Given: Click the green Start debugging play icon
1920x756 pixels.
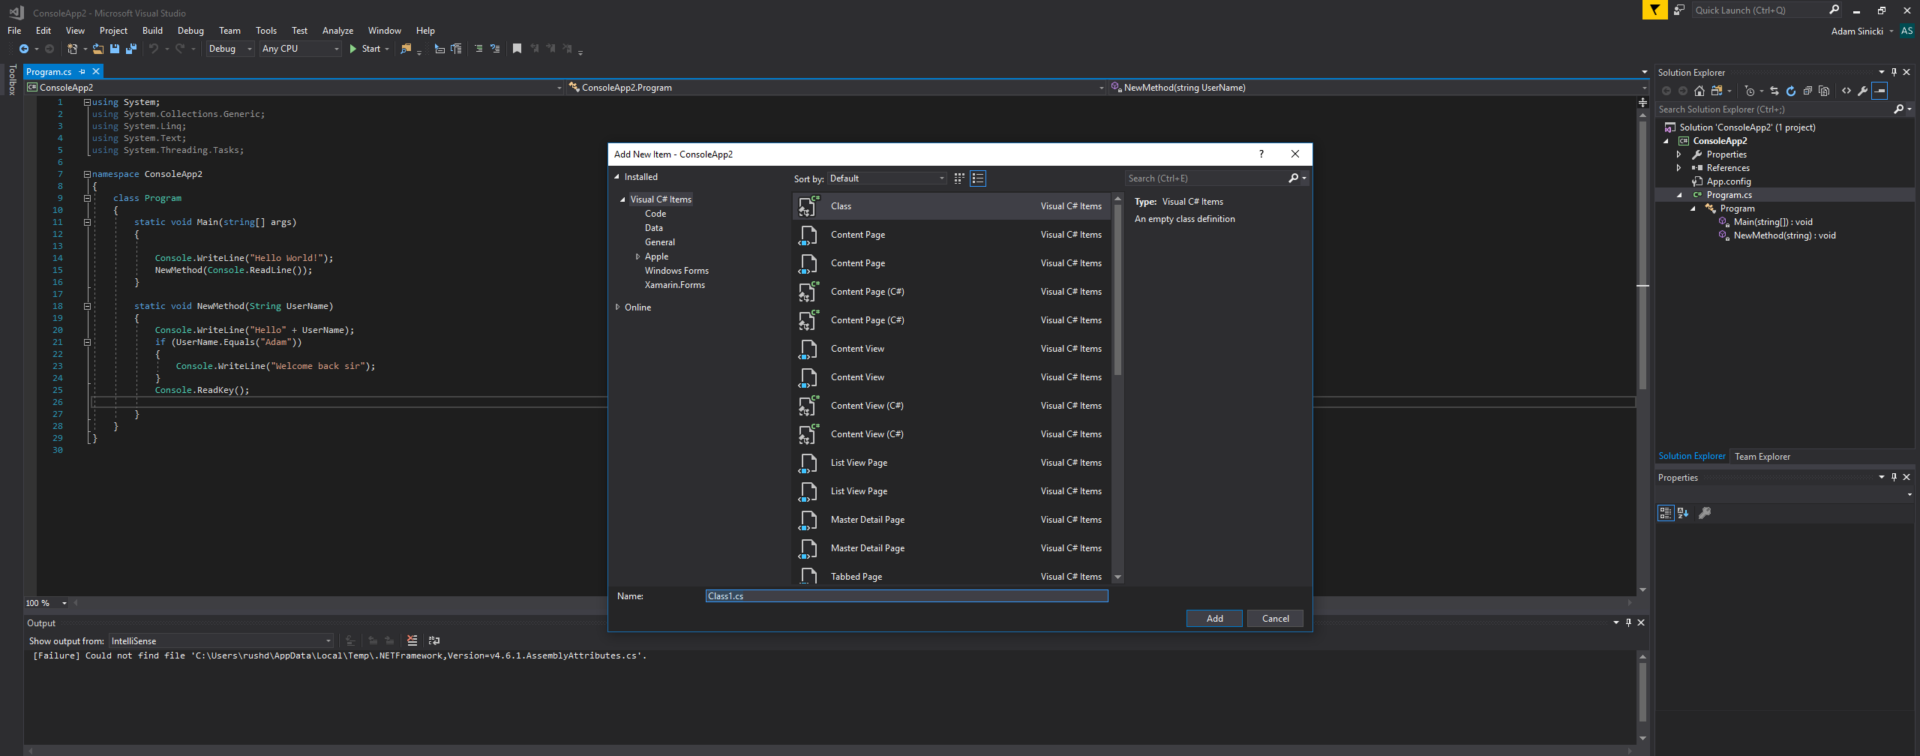Looking at the screenshot, I should (x=353, y=49).
